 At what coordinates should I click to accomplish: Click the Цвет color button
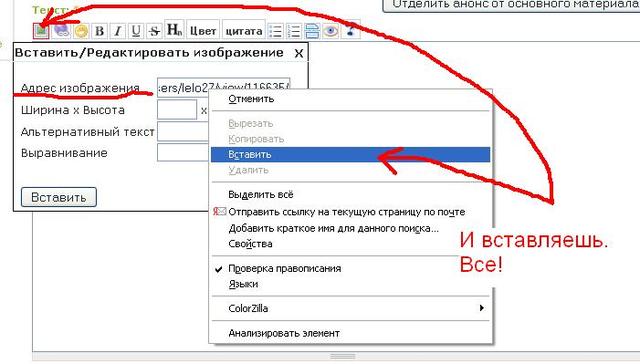tap(203, 29)
